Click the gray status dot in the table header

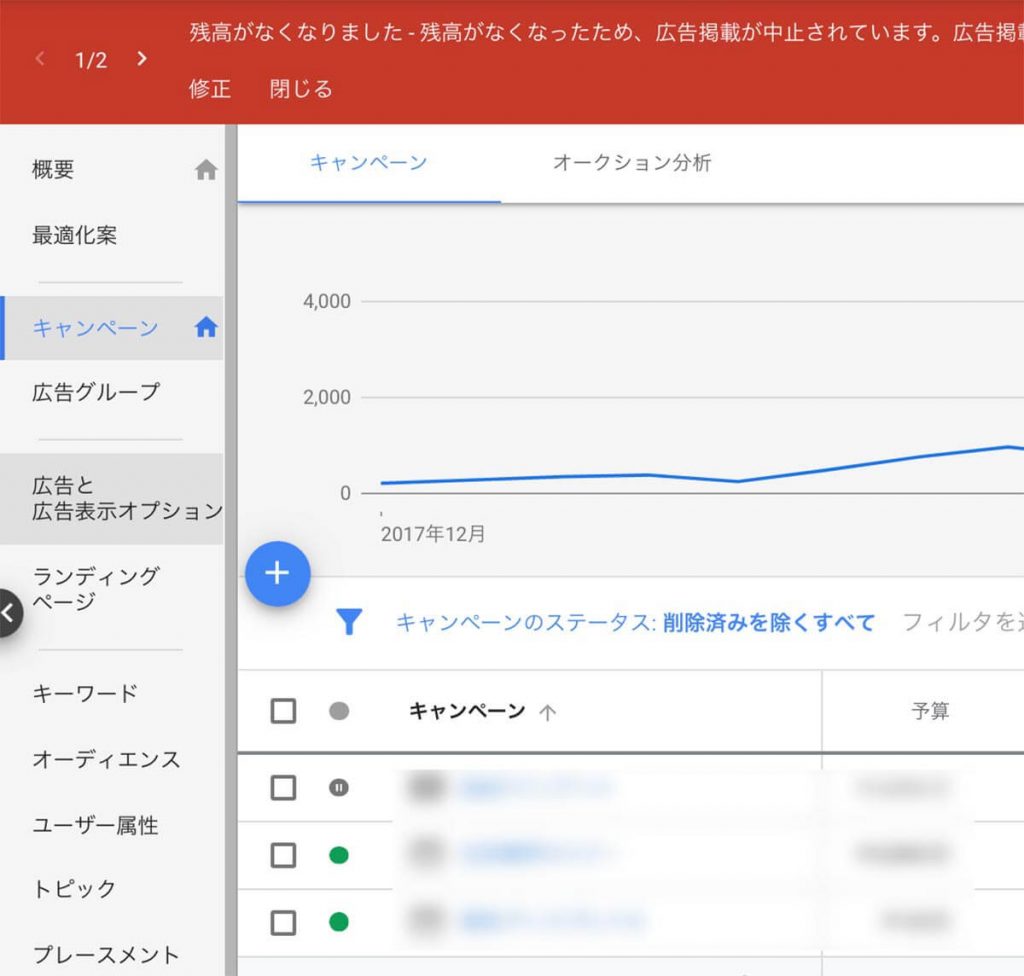[339, 710]
